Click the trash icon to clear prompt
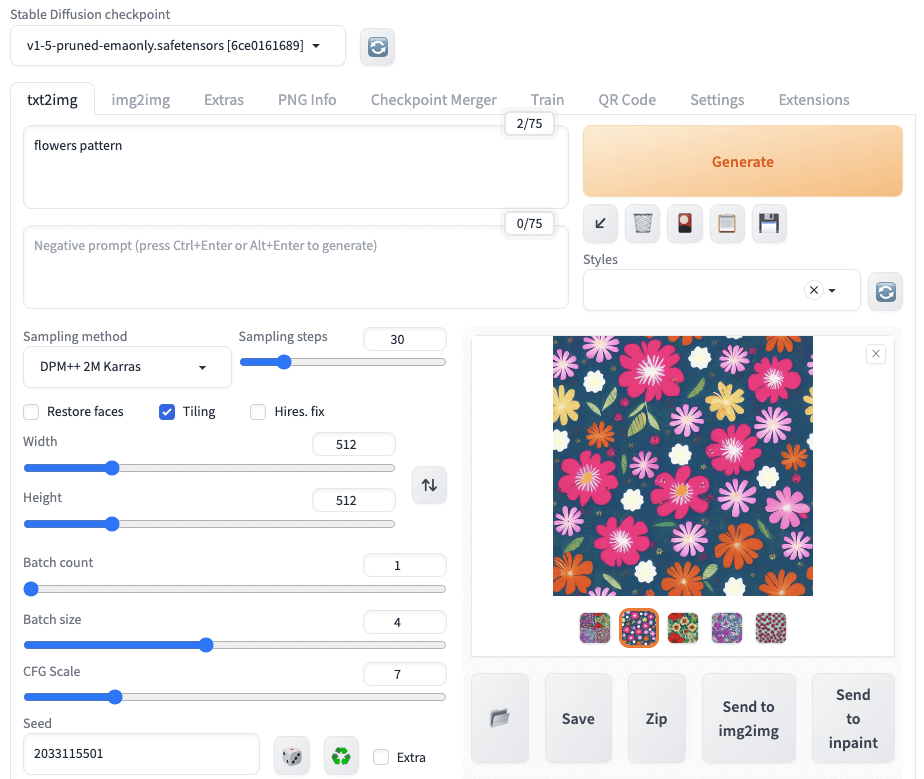The width and height of the screenshot is (924, 779). 643,224
